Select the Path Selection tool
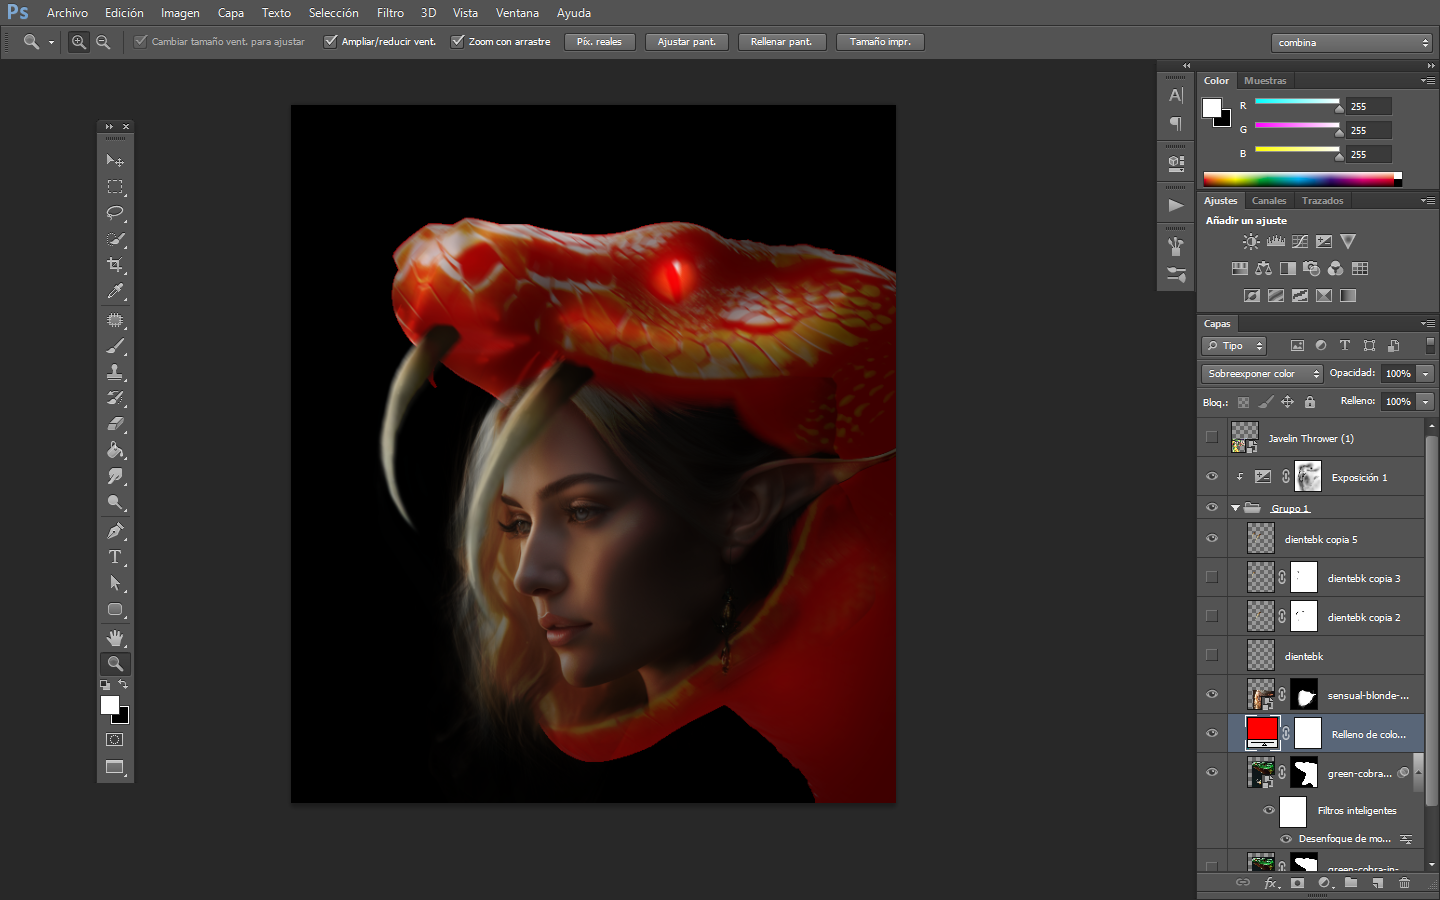The height and width of the screenshot is (900, 1440). pyautogui.click(x=115, y=583)
